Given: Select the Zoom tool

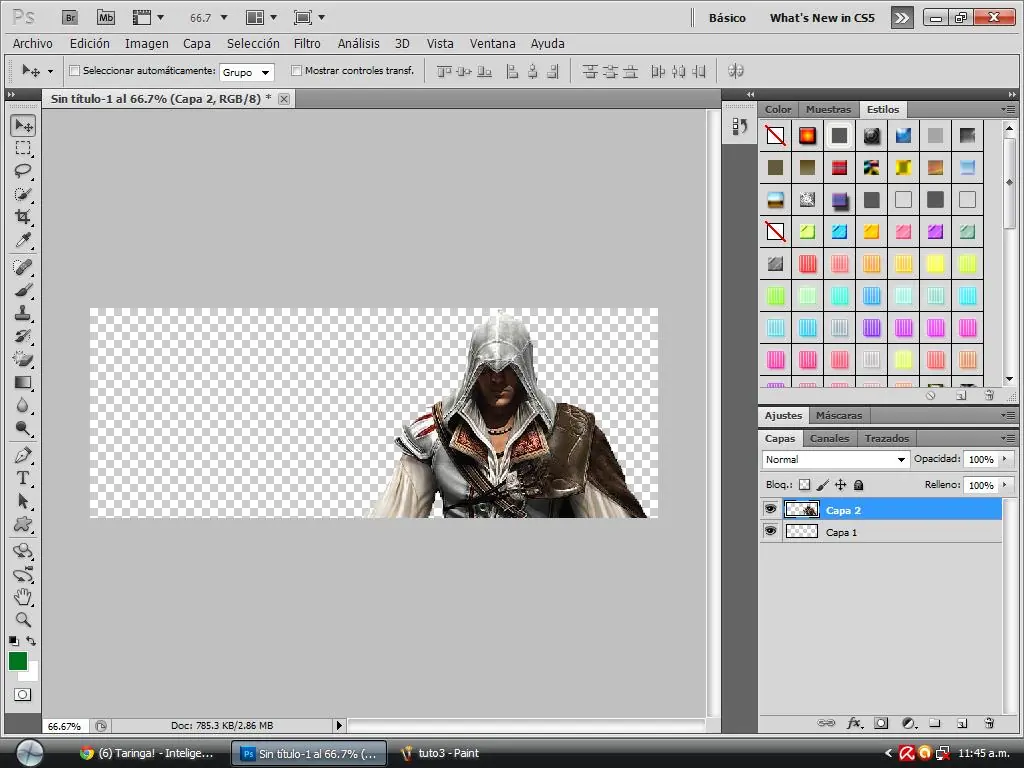Looking at the screenshot, I should point(24,620).
